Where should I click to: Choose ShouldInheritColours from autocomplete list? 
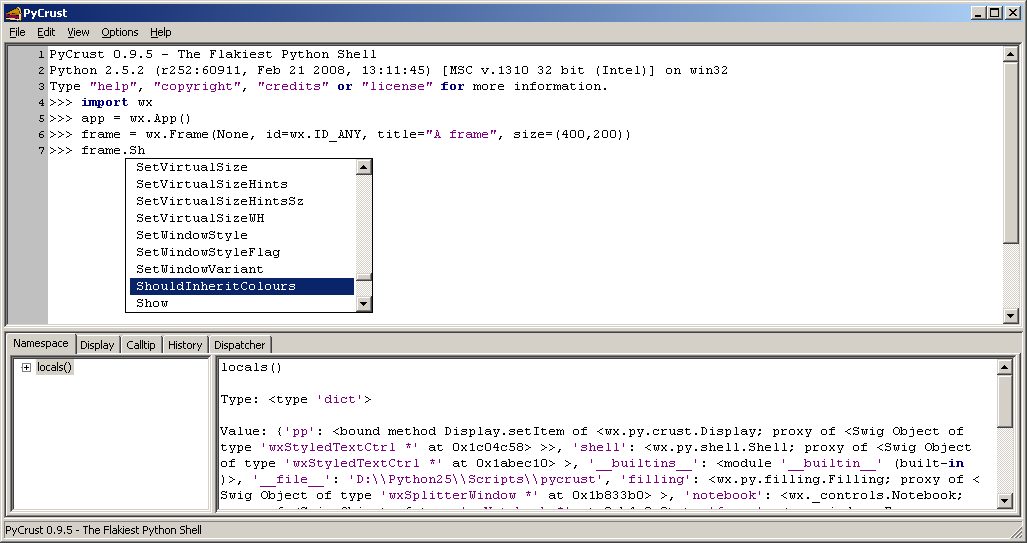242,286
